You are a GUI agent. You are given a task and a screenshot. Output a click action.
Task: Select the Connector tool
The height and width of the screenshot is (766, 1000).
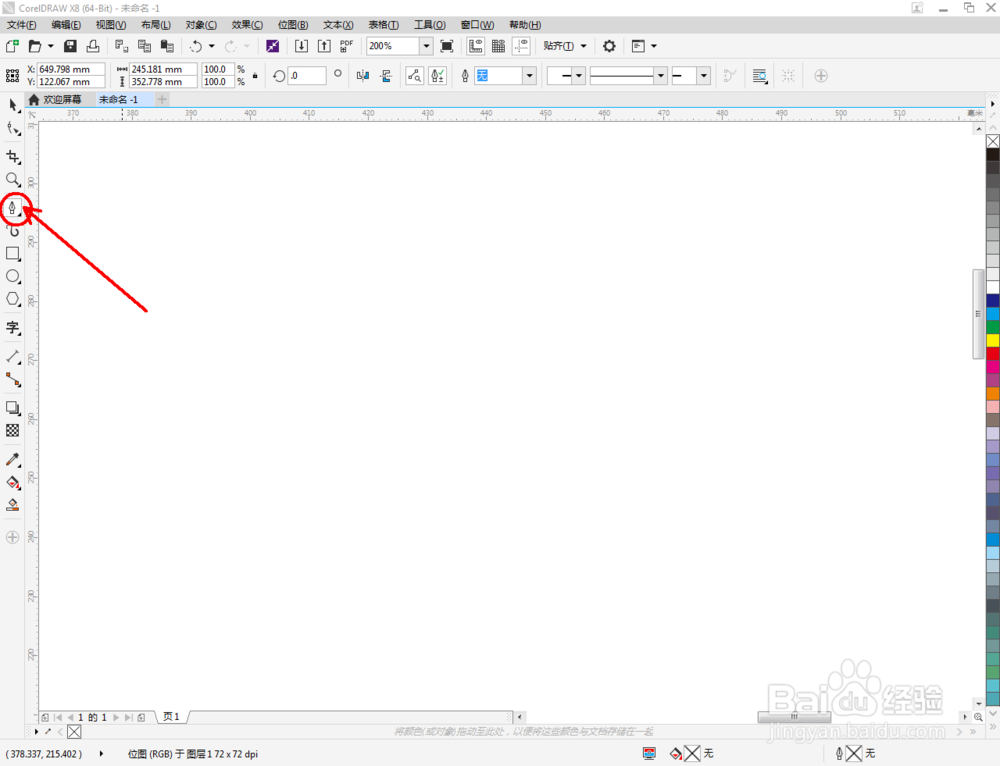[x=13, y=379]
